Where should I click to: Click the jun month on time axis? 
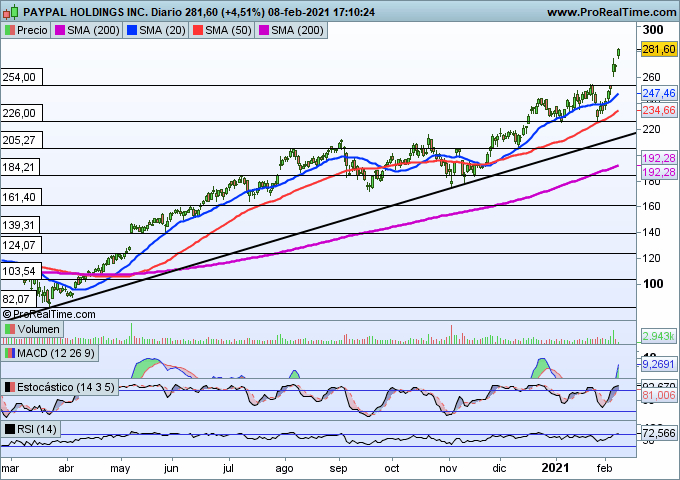(171, 469)
